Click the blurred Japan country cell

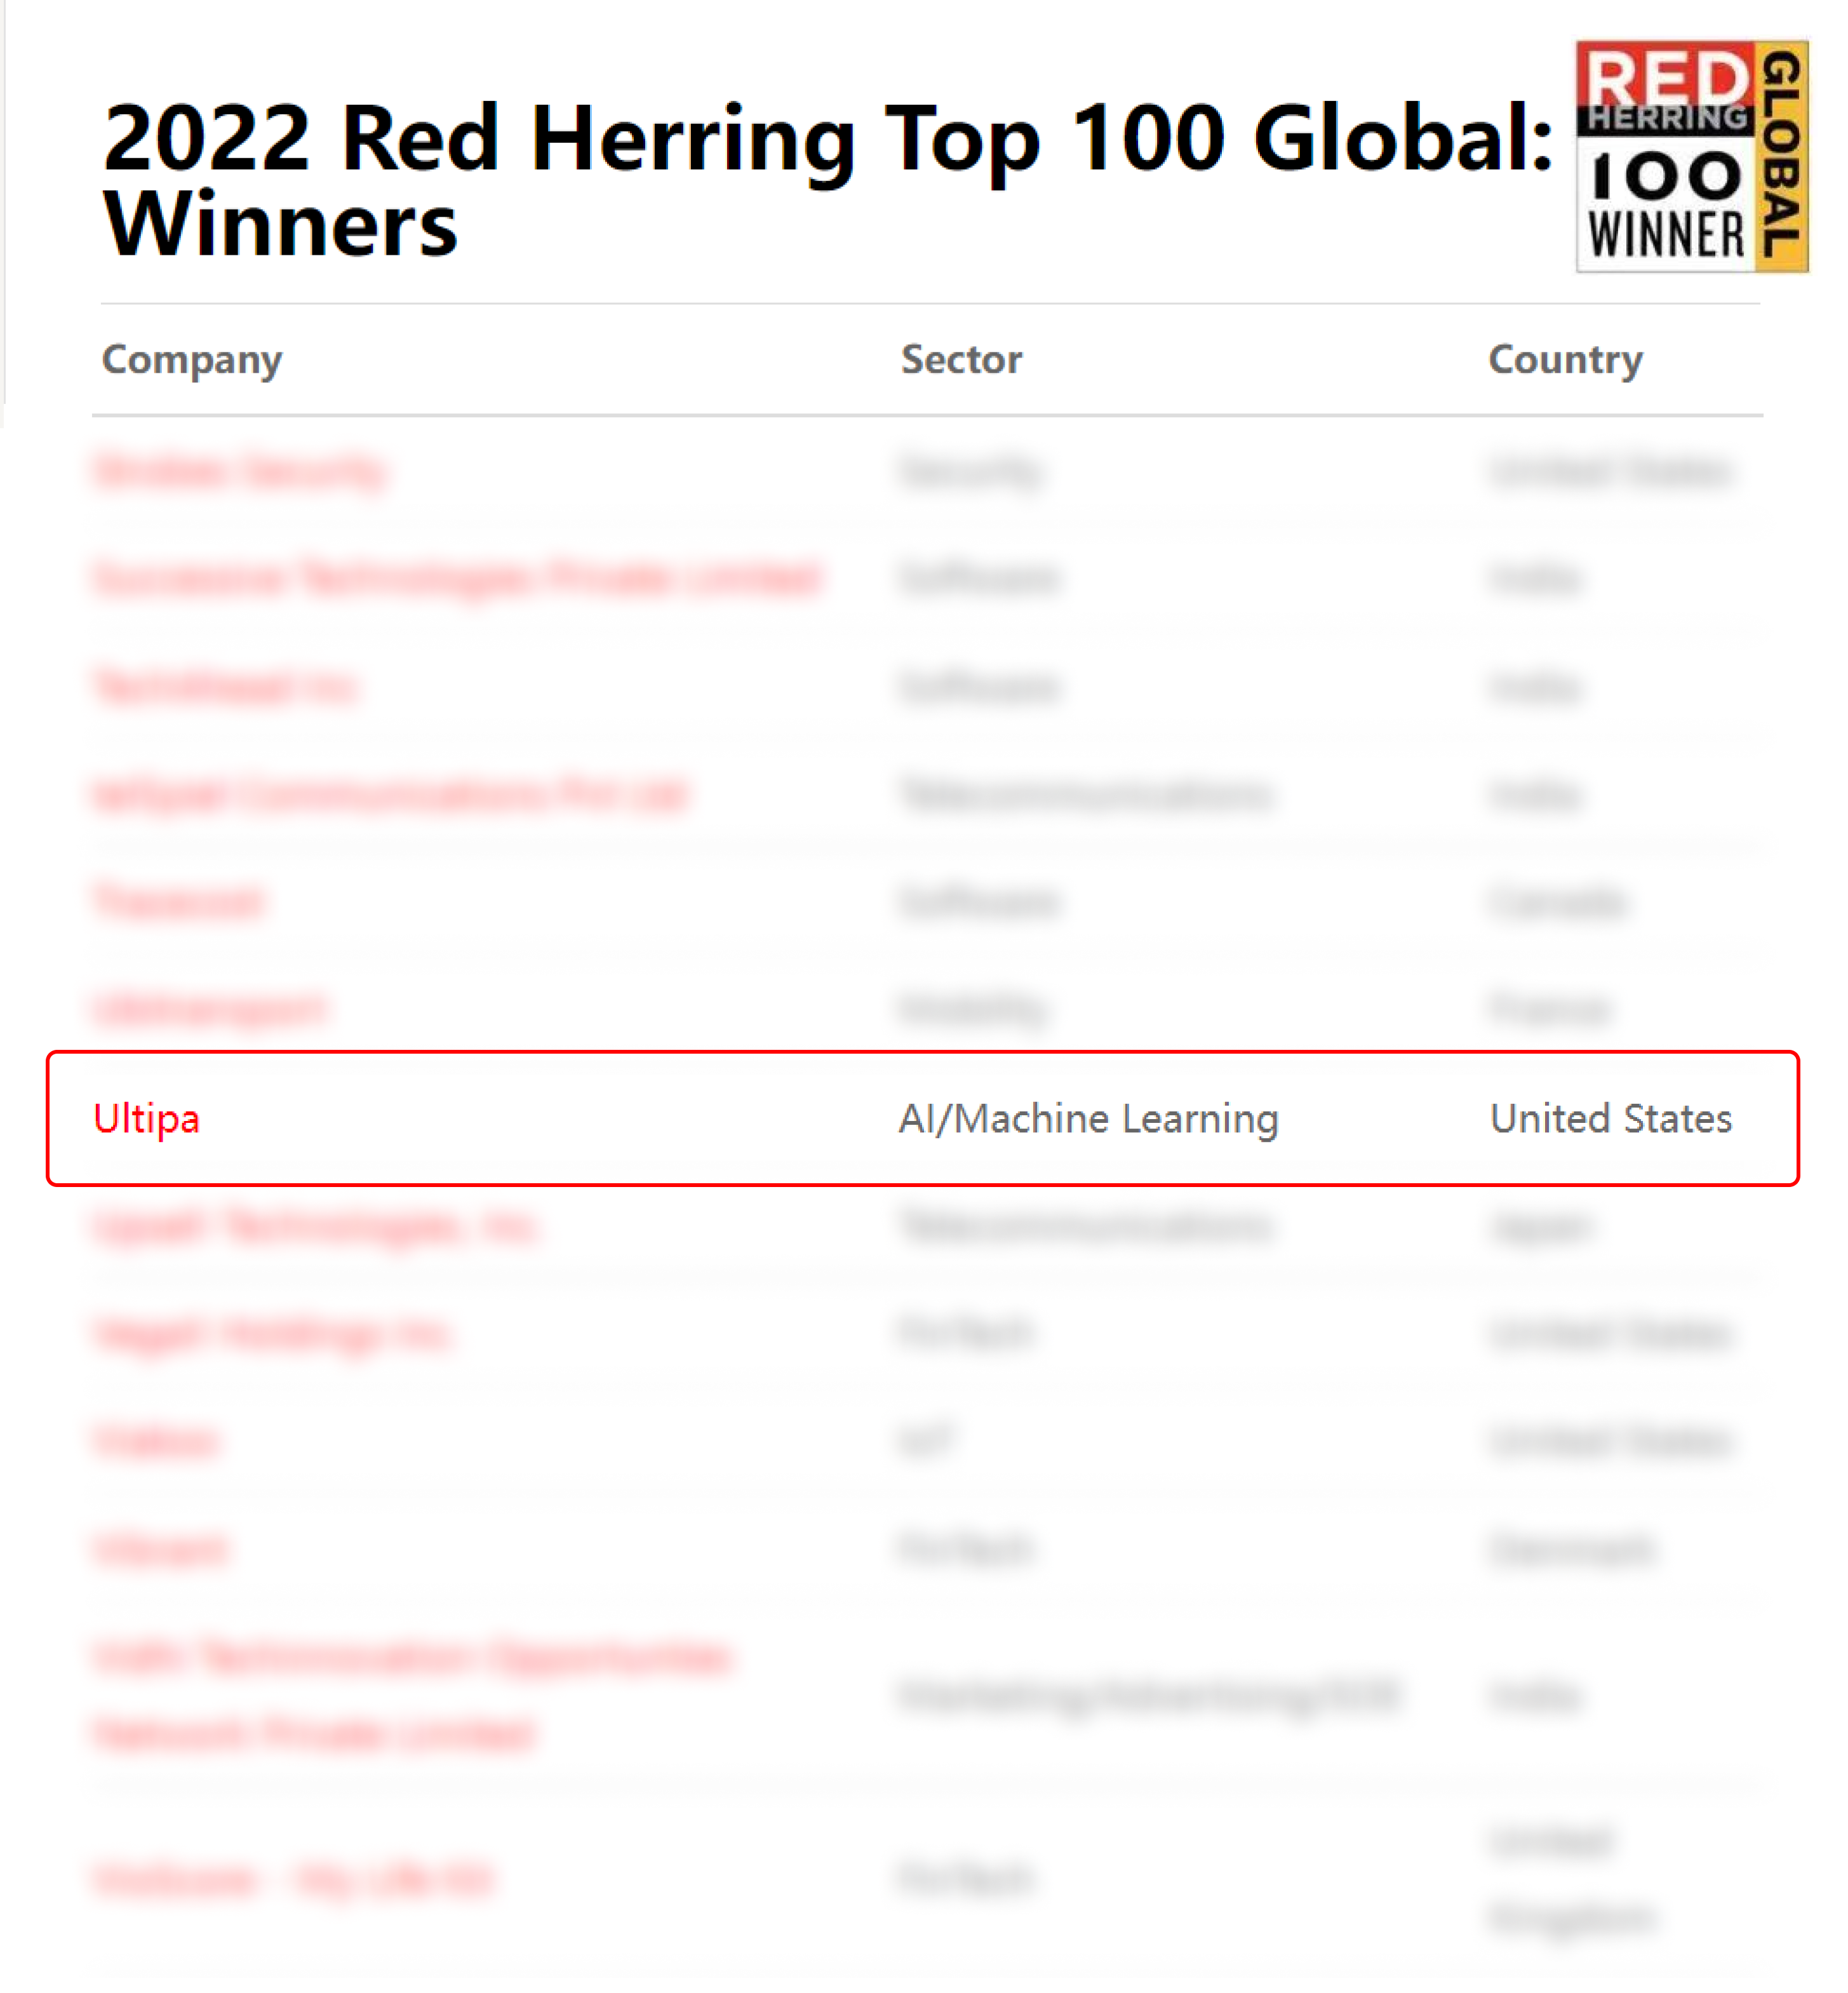(1540, 1226)
